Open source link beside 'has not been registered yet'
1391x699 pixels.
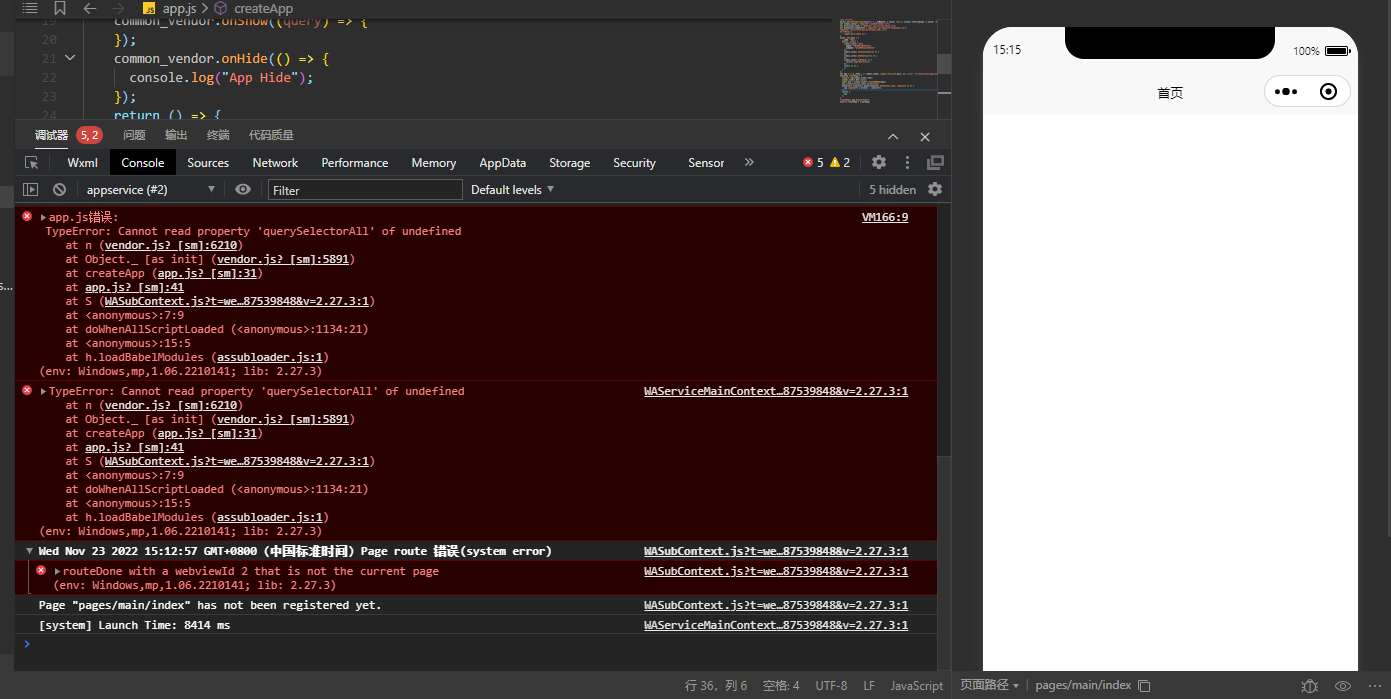tap(776, 605)
